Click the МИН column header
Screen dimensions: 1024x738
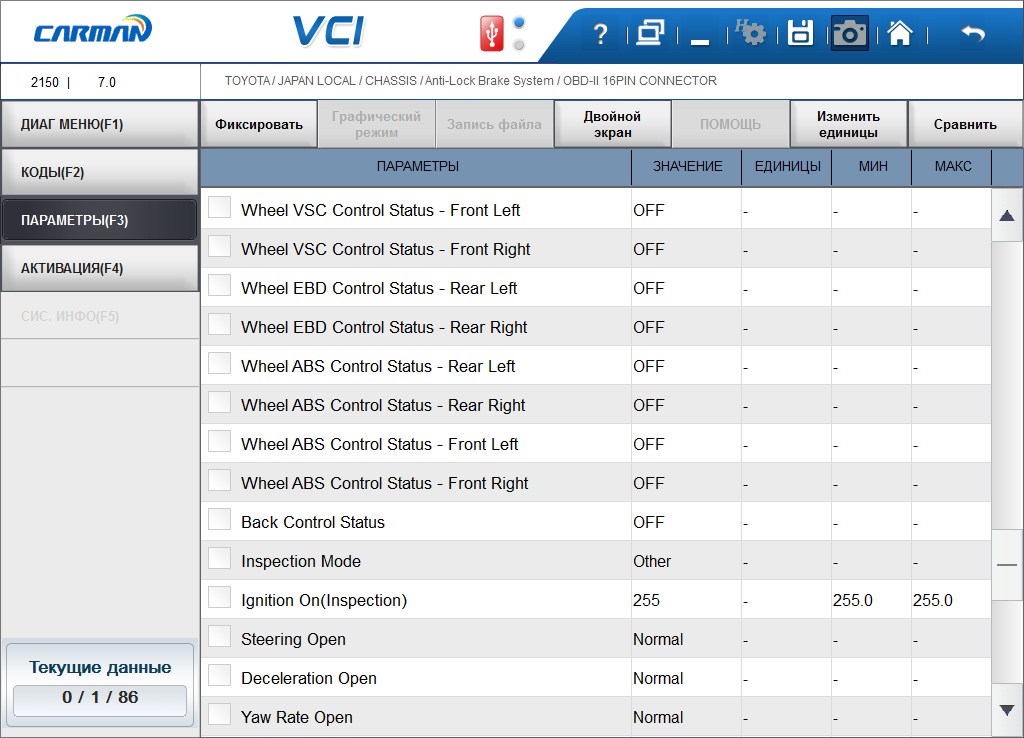click(x=872, y=167)
